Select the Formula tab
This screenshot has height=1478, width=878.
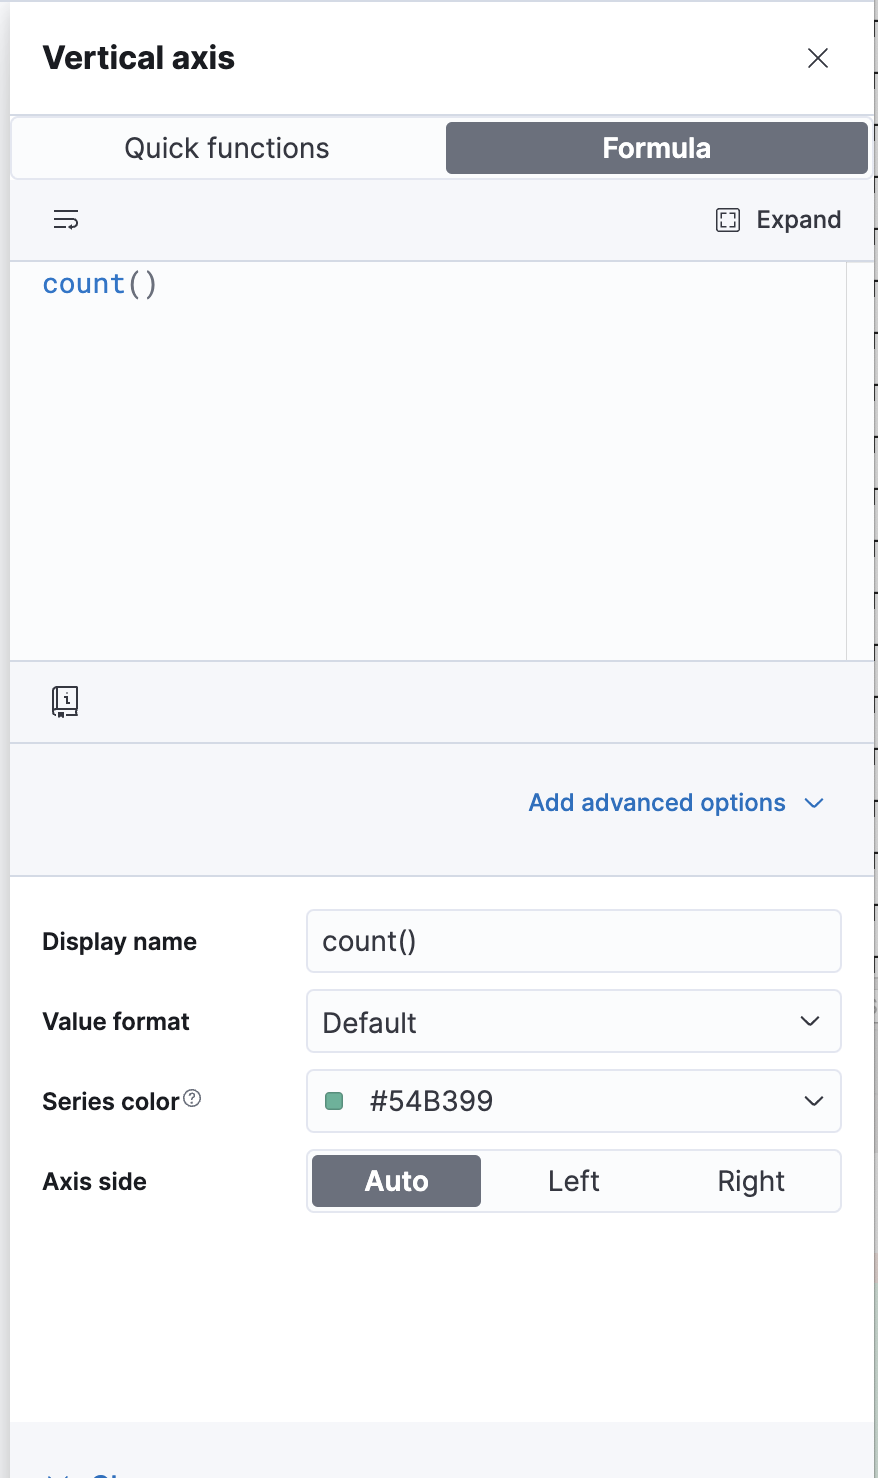657,148
